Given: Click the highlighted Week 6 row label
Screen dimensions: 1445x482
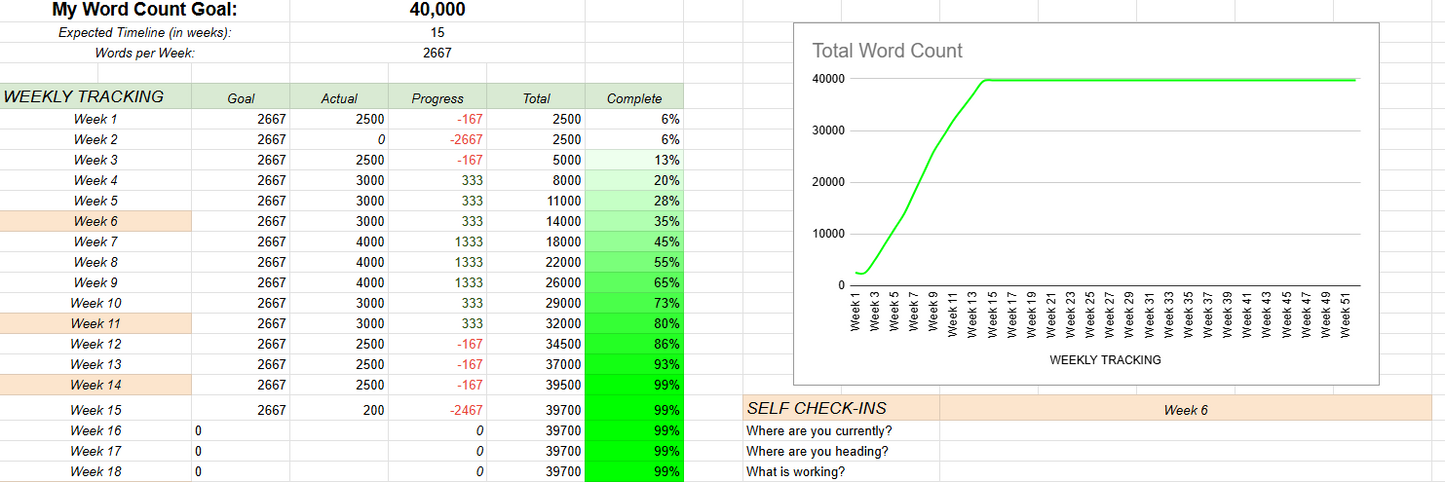Looking at the screenshot, I should coord(96,221).
